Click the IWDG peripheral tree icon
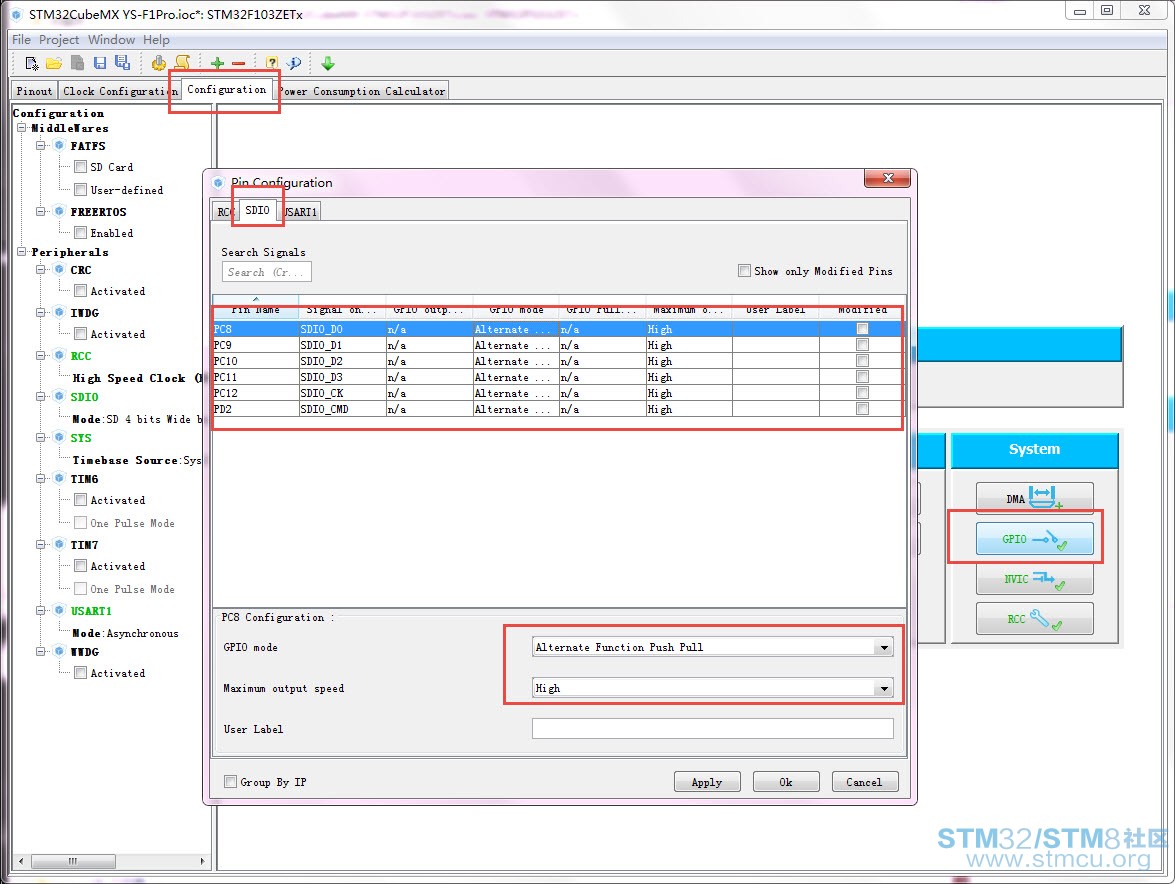 coord(60,312)
